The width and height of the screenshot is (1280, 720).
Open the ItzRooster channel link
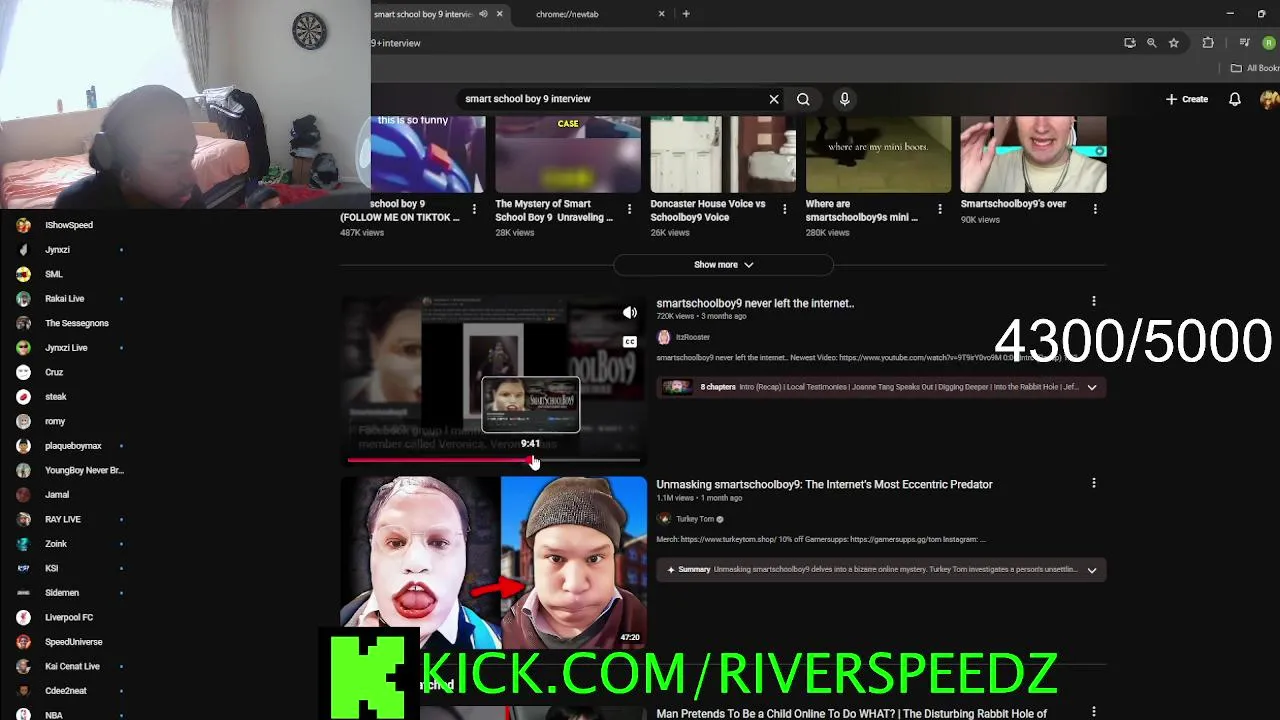click(x=693, y=338)
